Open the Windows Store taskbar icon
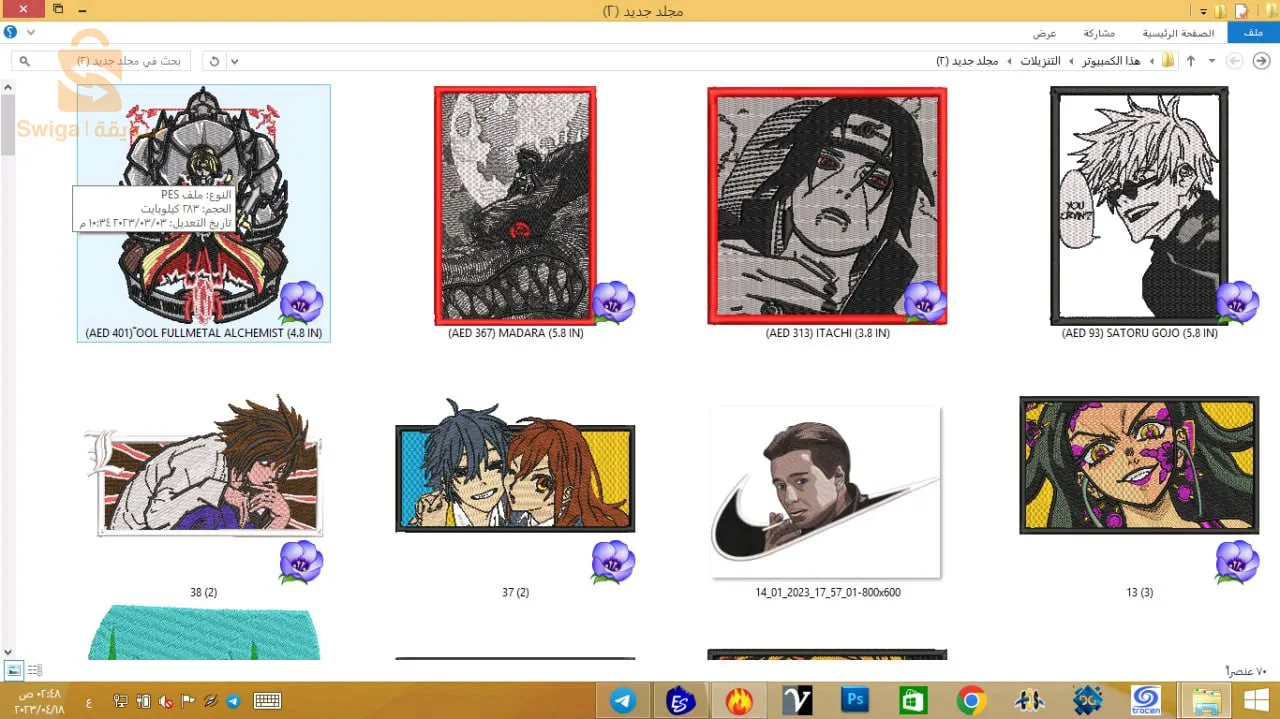 click(x=913, y=700)
